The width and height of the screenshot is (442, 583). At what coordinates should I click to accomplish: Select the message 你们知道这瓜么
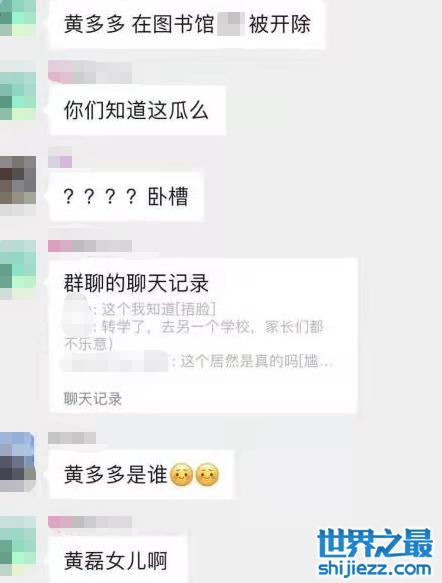(x=137, y=110)
